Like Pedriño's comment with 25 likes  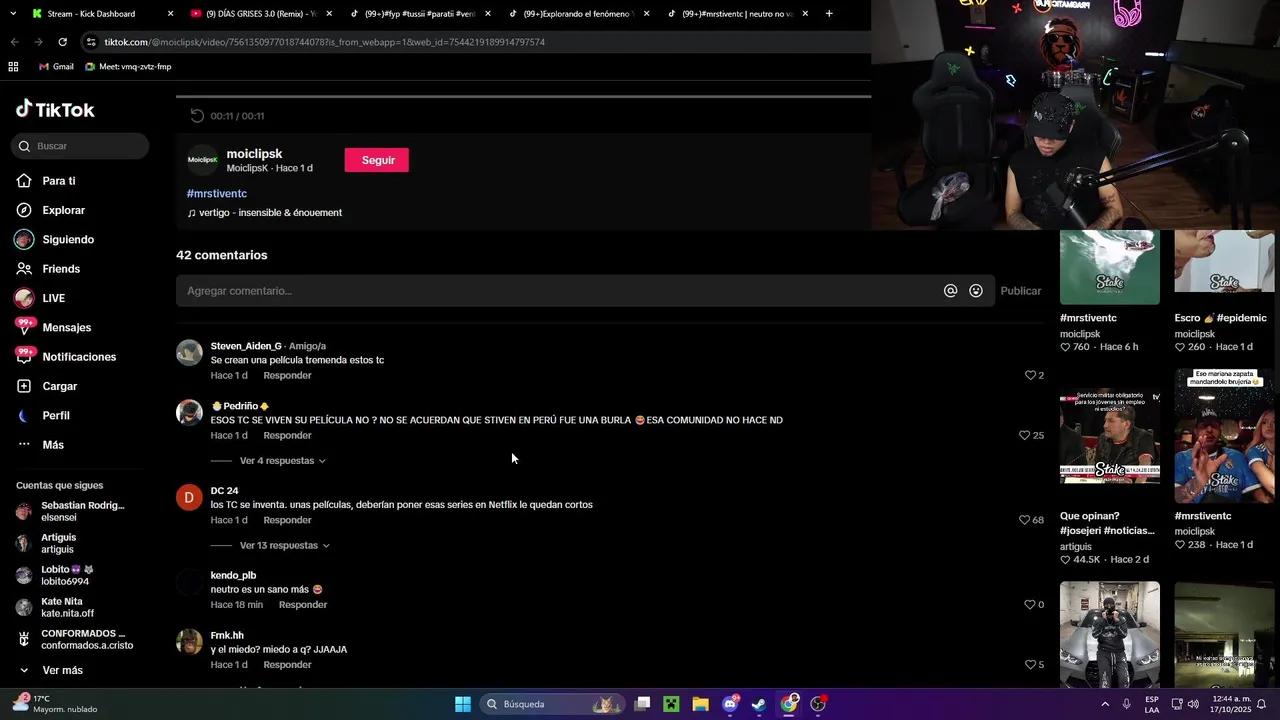coord(1024,435)
